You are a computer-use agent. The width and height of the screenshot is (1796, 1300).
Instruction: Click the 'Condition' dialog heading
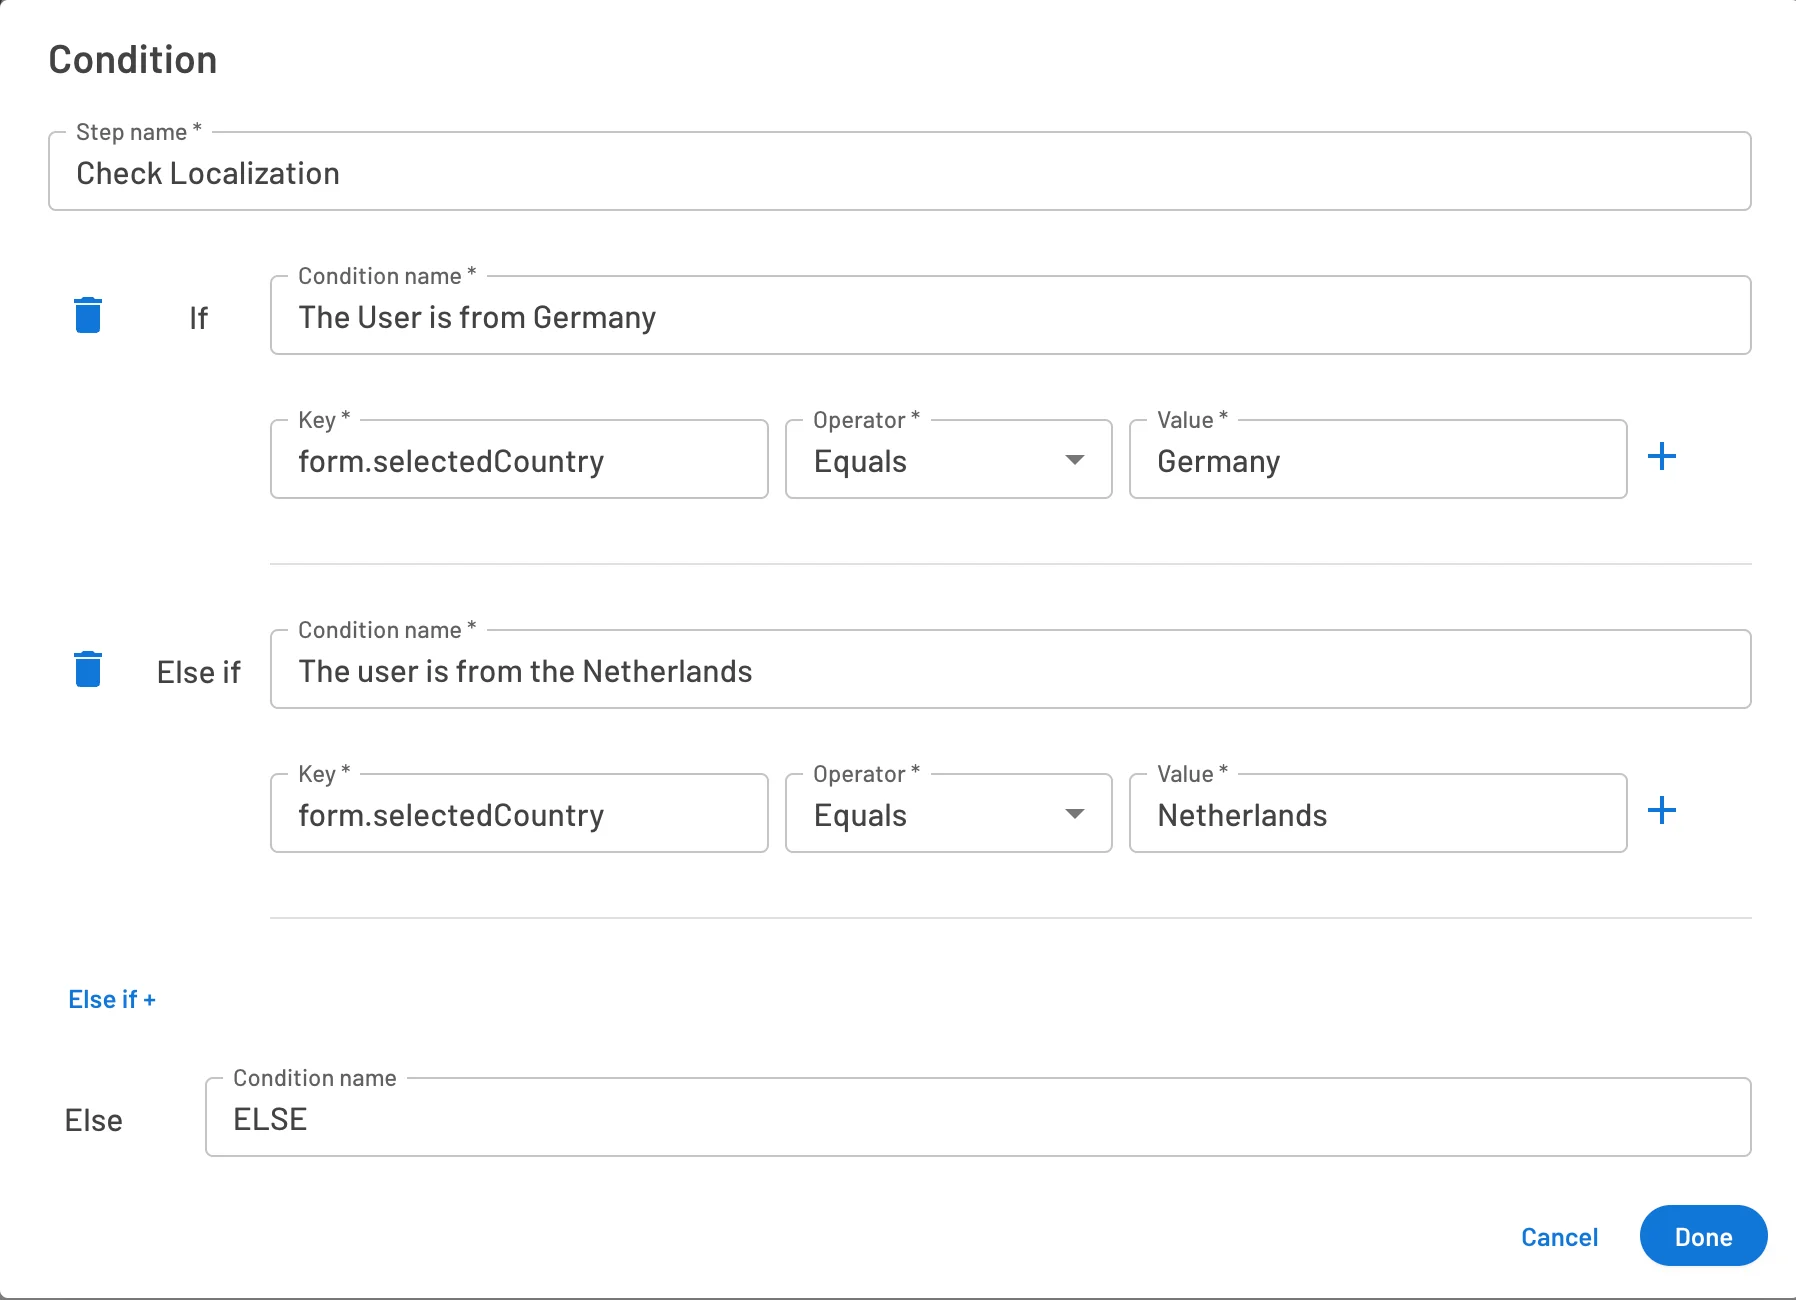(133, 60)
